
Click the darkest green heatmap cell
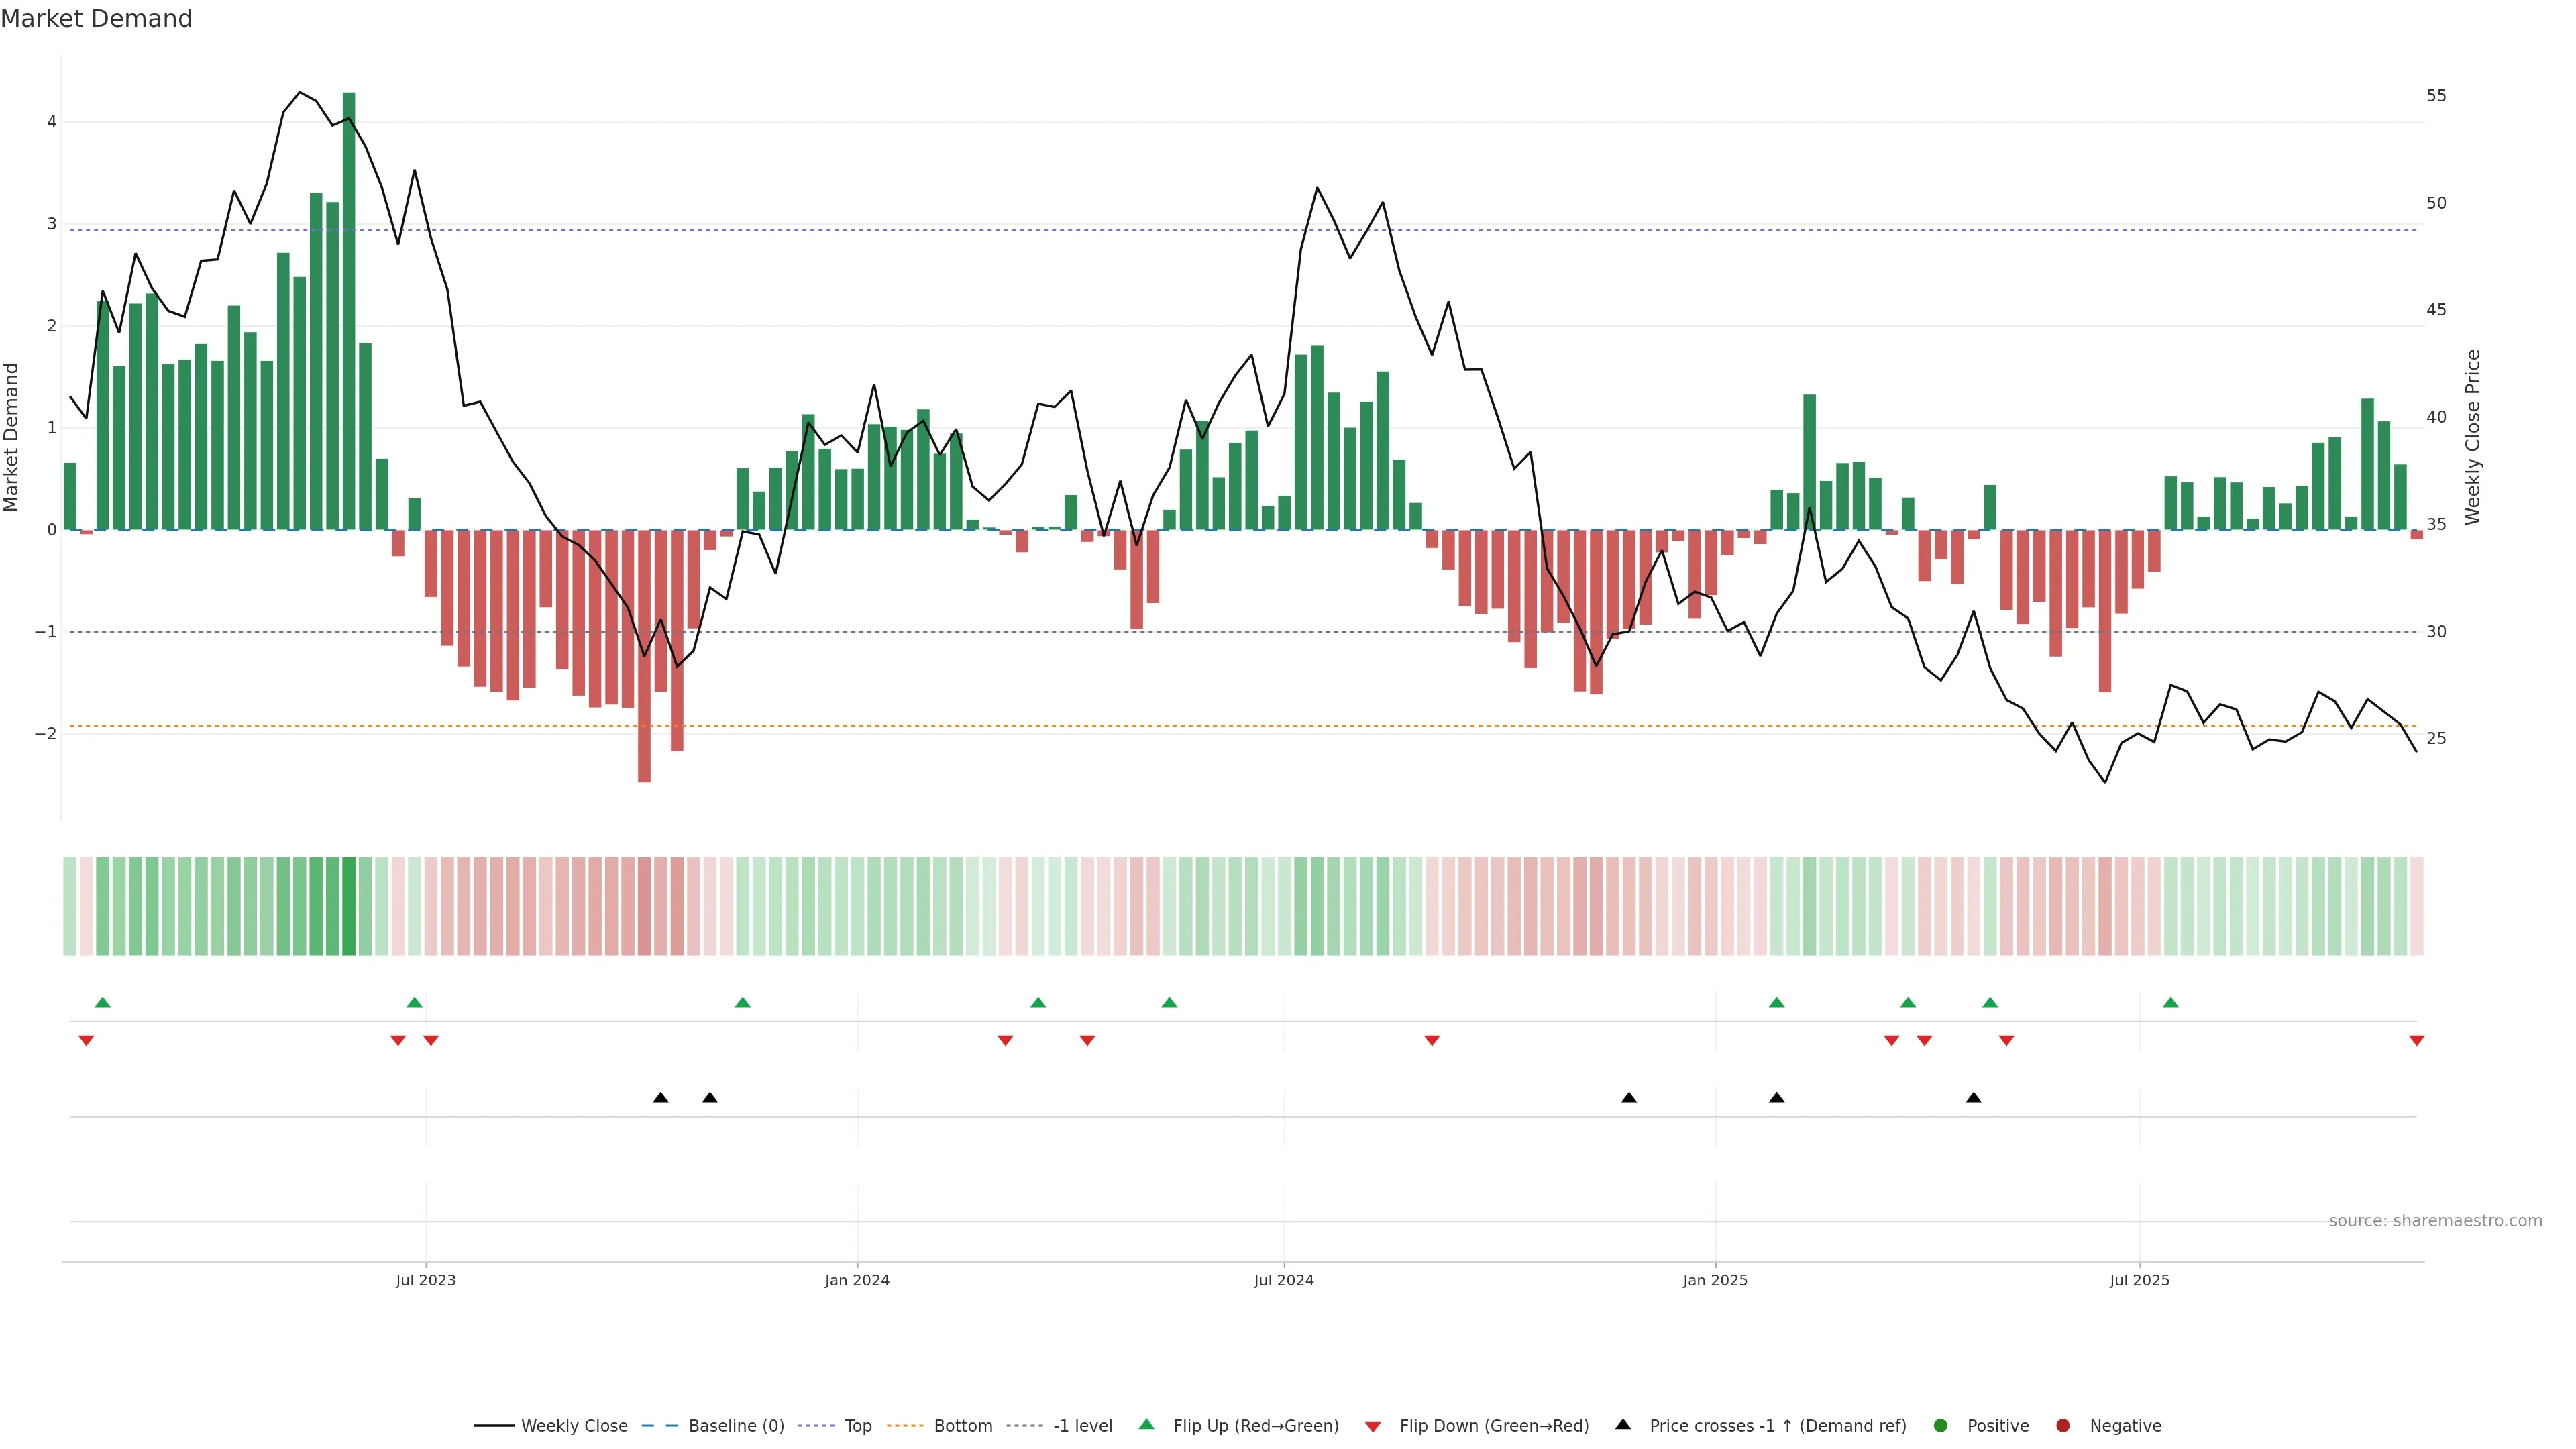pyautogui.click(x=349, y=906)
